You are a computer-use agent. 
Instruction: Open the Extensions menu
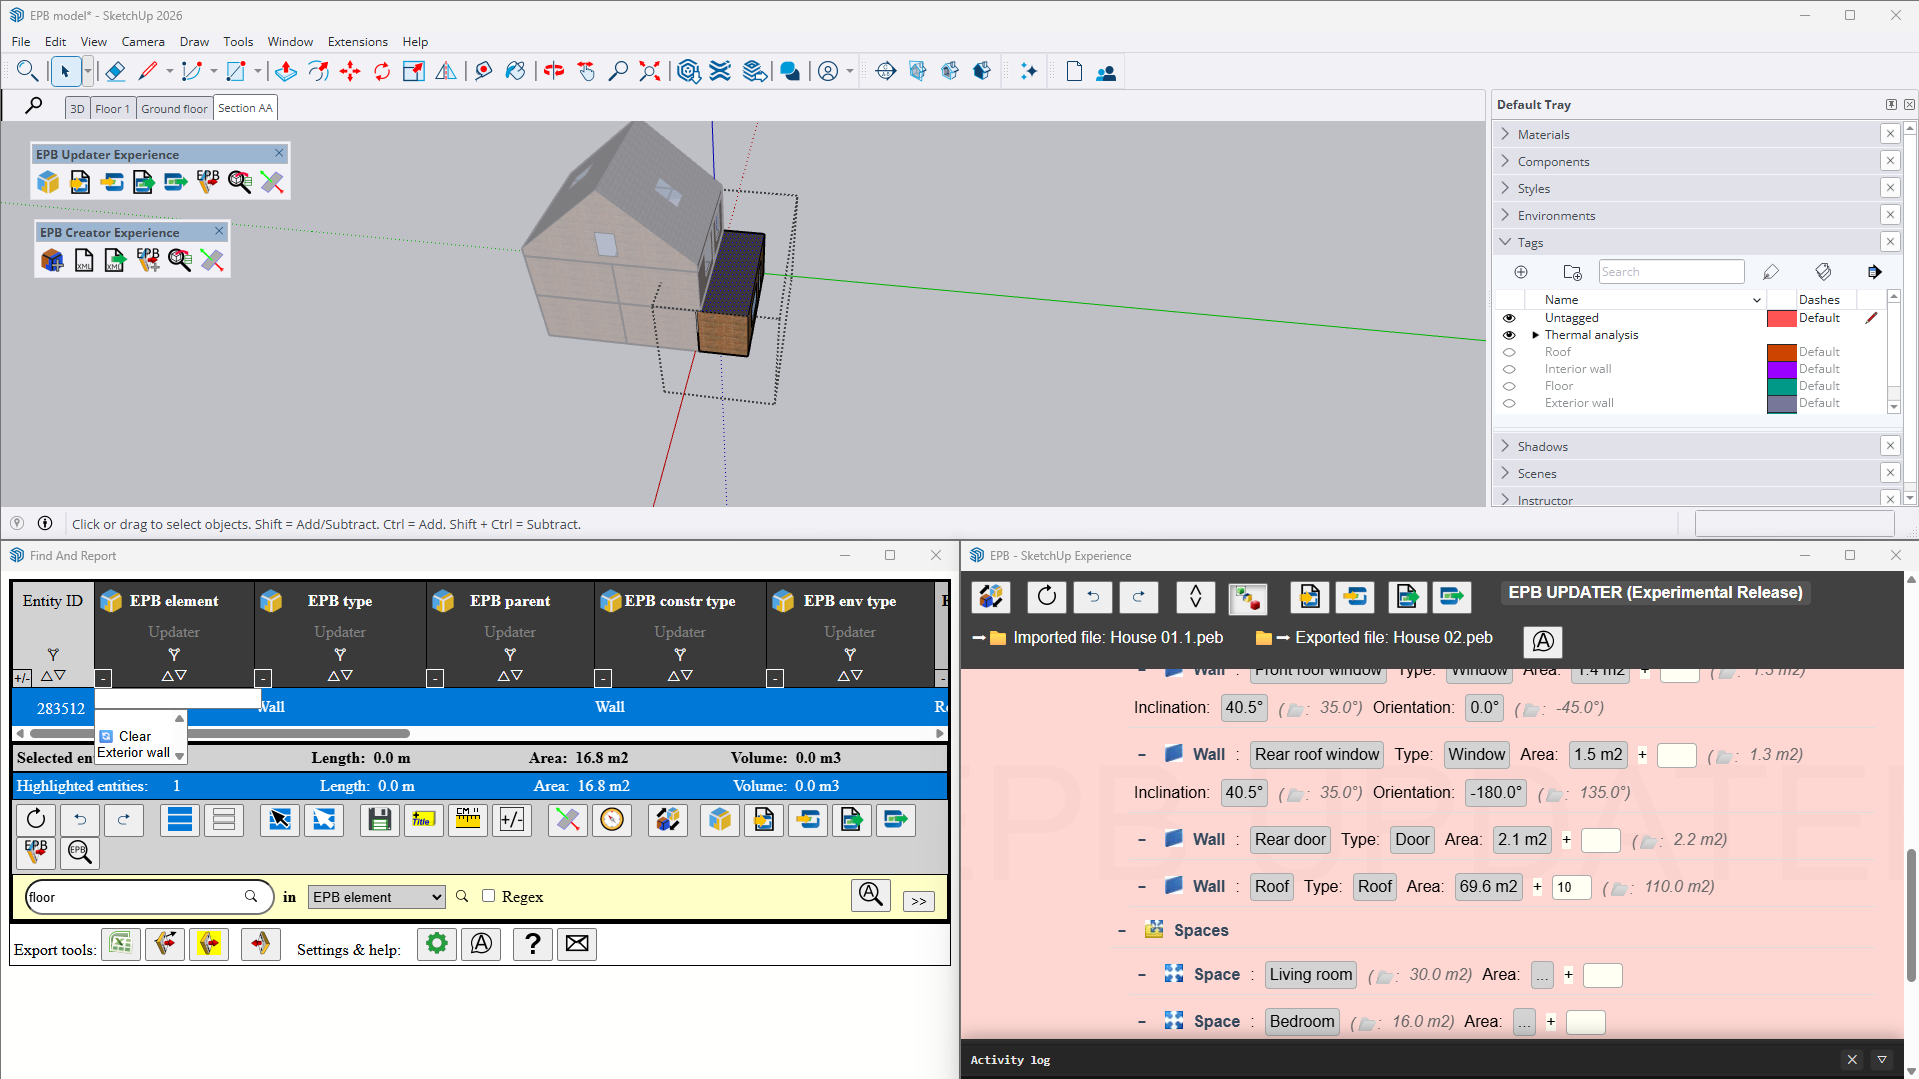click(357, 41)
